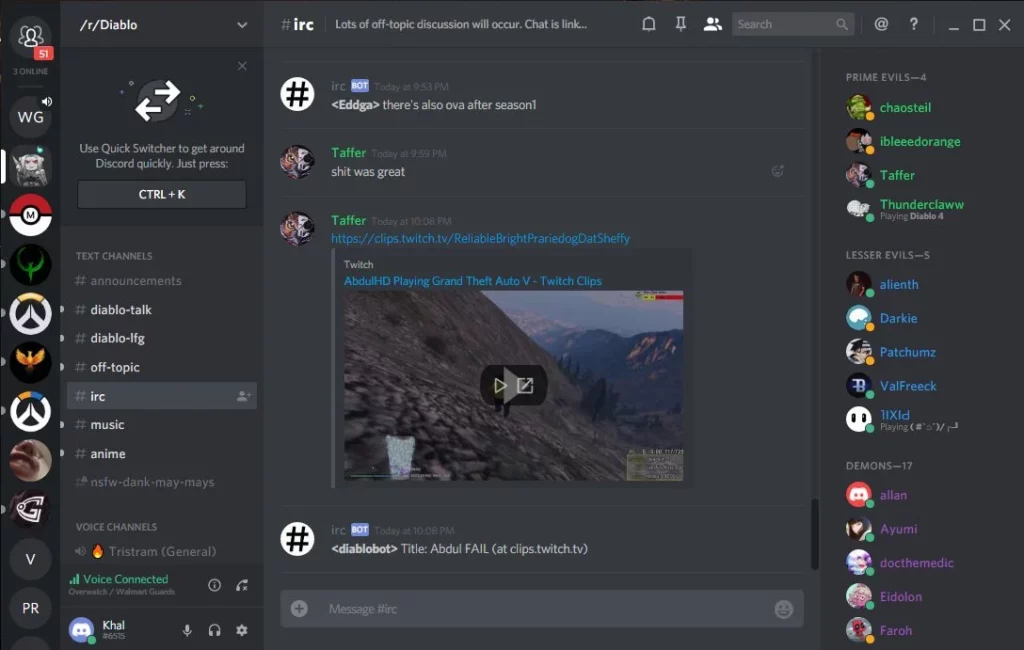
Task: Disconnect from voice call
Action: (x=242, y=585)
